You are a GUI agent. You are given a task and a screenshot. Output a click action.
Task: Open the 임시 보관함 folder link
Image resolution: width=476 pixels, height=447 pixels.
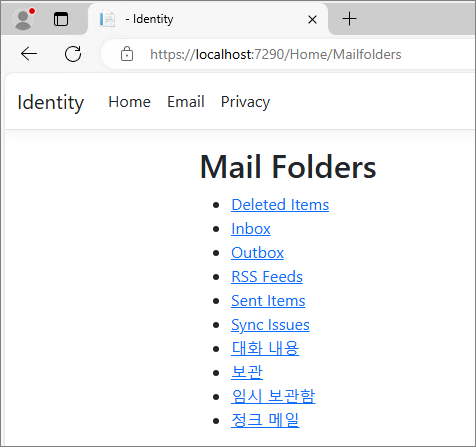click(273, 396)
